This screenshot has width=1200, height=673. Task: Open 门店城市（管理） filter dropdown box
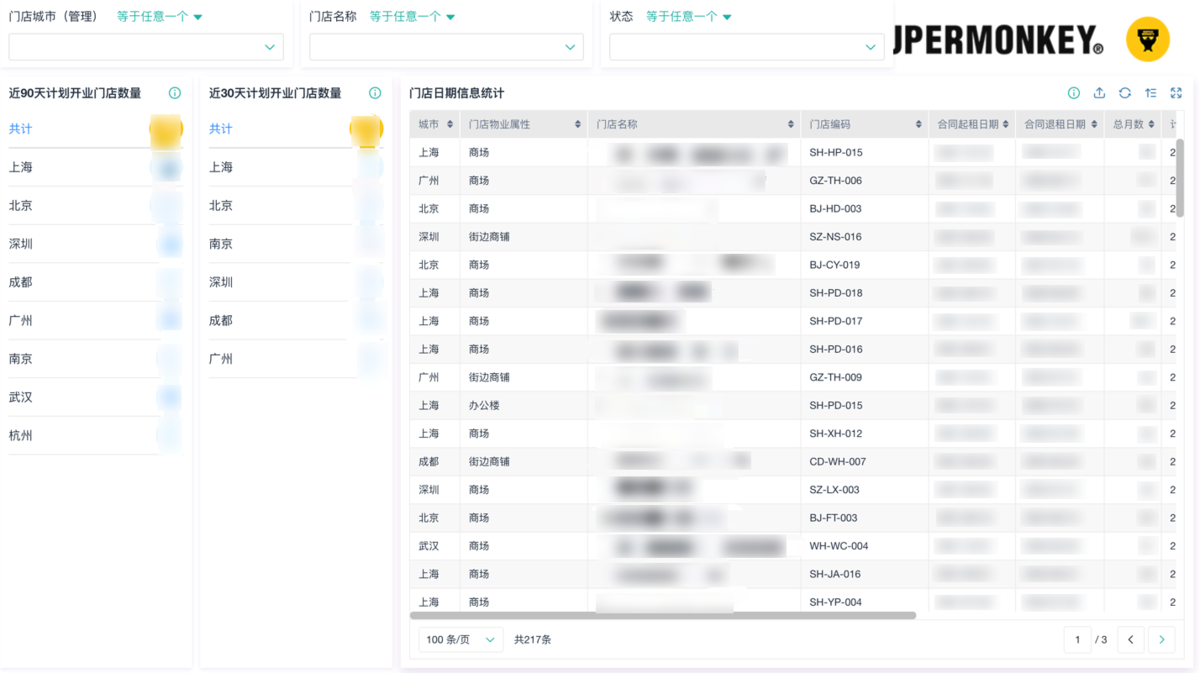point(146,47)
